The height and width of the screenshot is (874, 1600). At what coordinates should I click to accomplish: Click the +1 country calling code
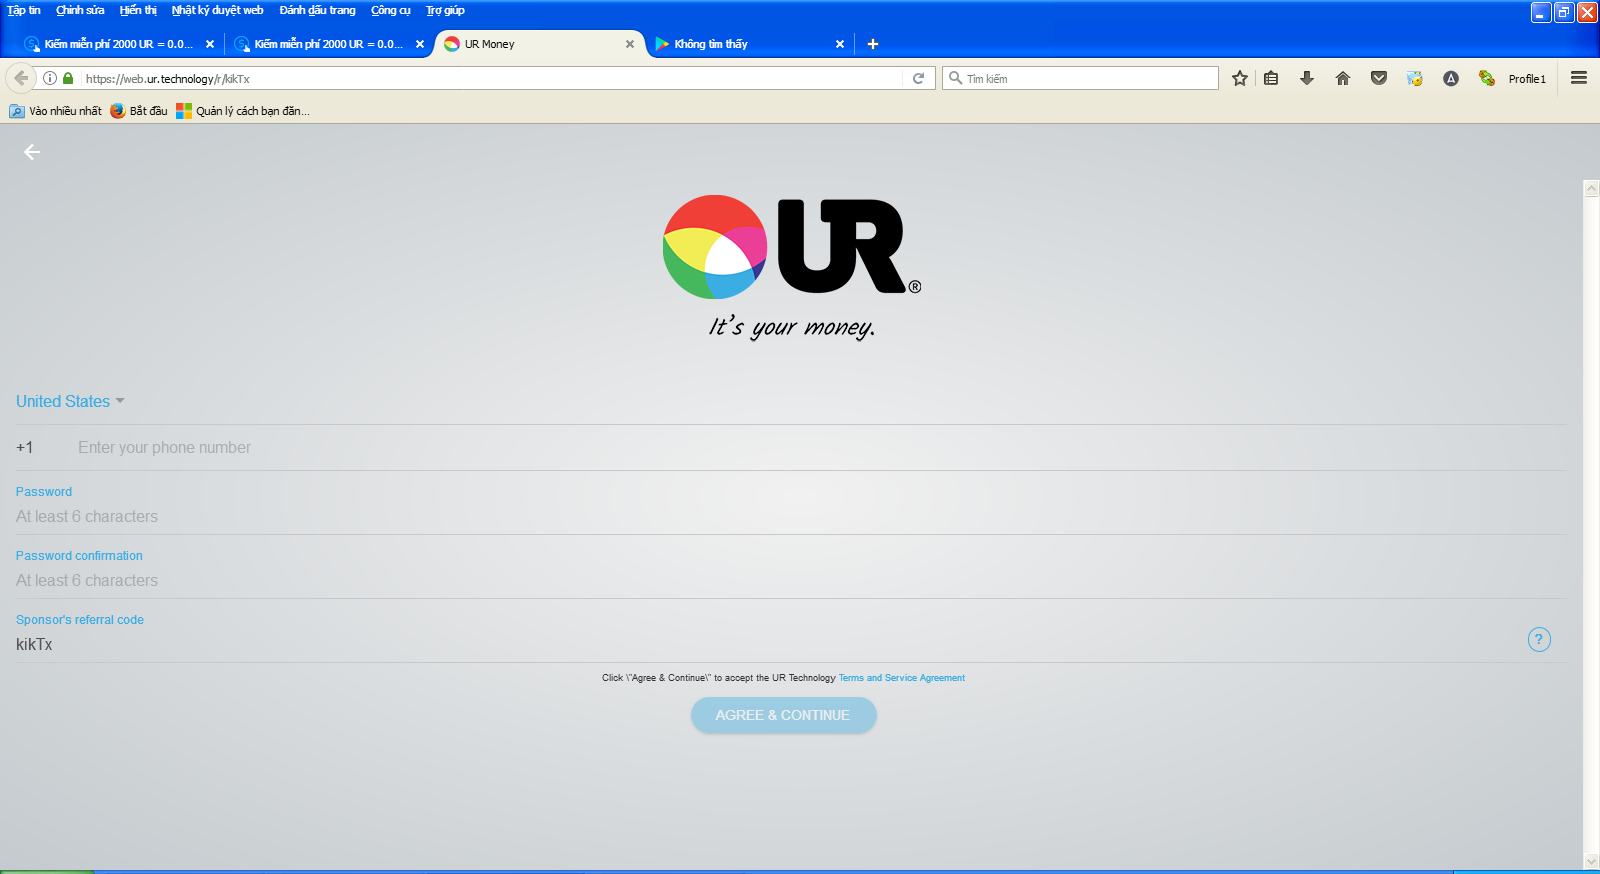click(x=25, y=448)
